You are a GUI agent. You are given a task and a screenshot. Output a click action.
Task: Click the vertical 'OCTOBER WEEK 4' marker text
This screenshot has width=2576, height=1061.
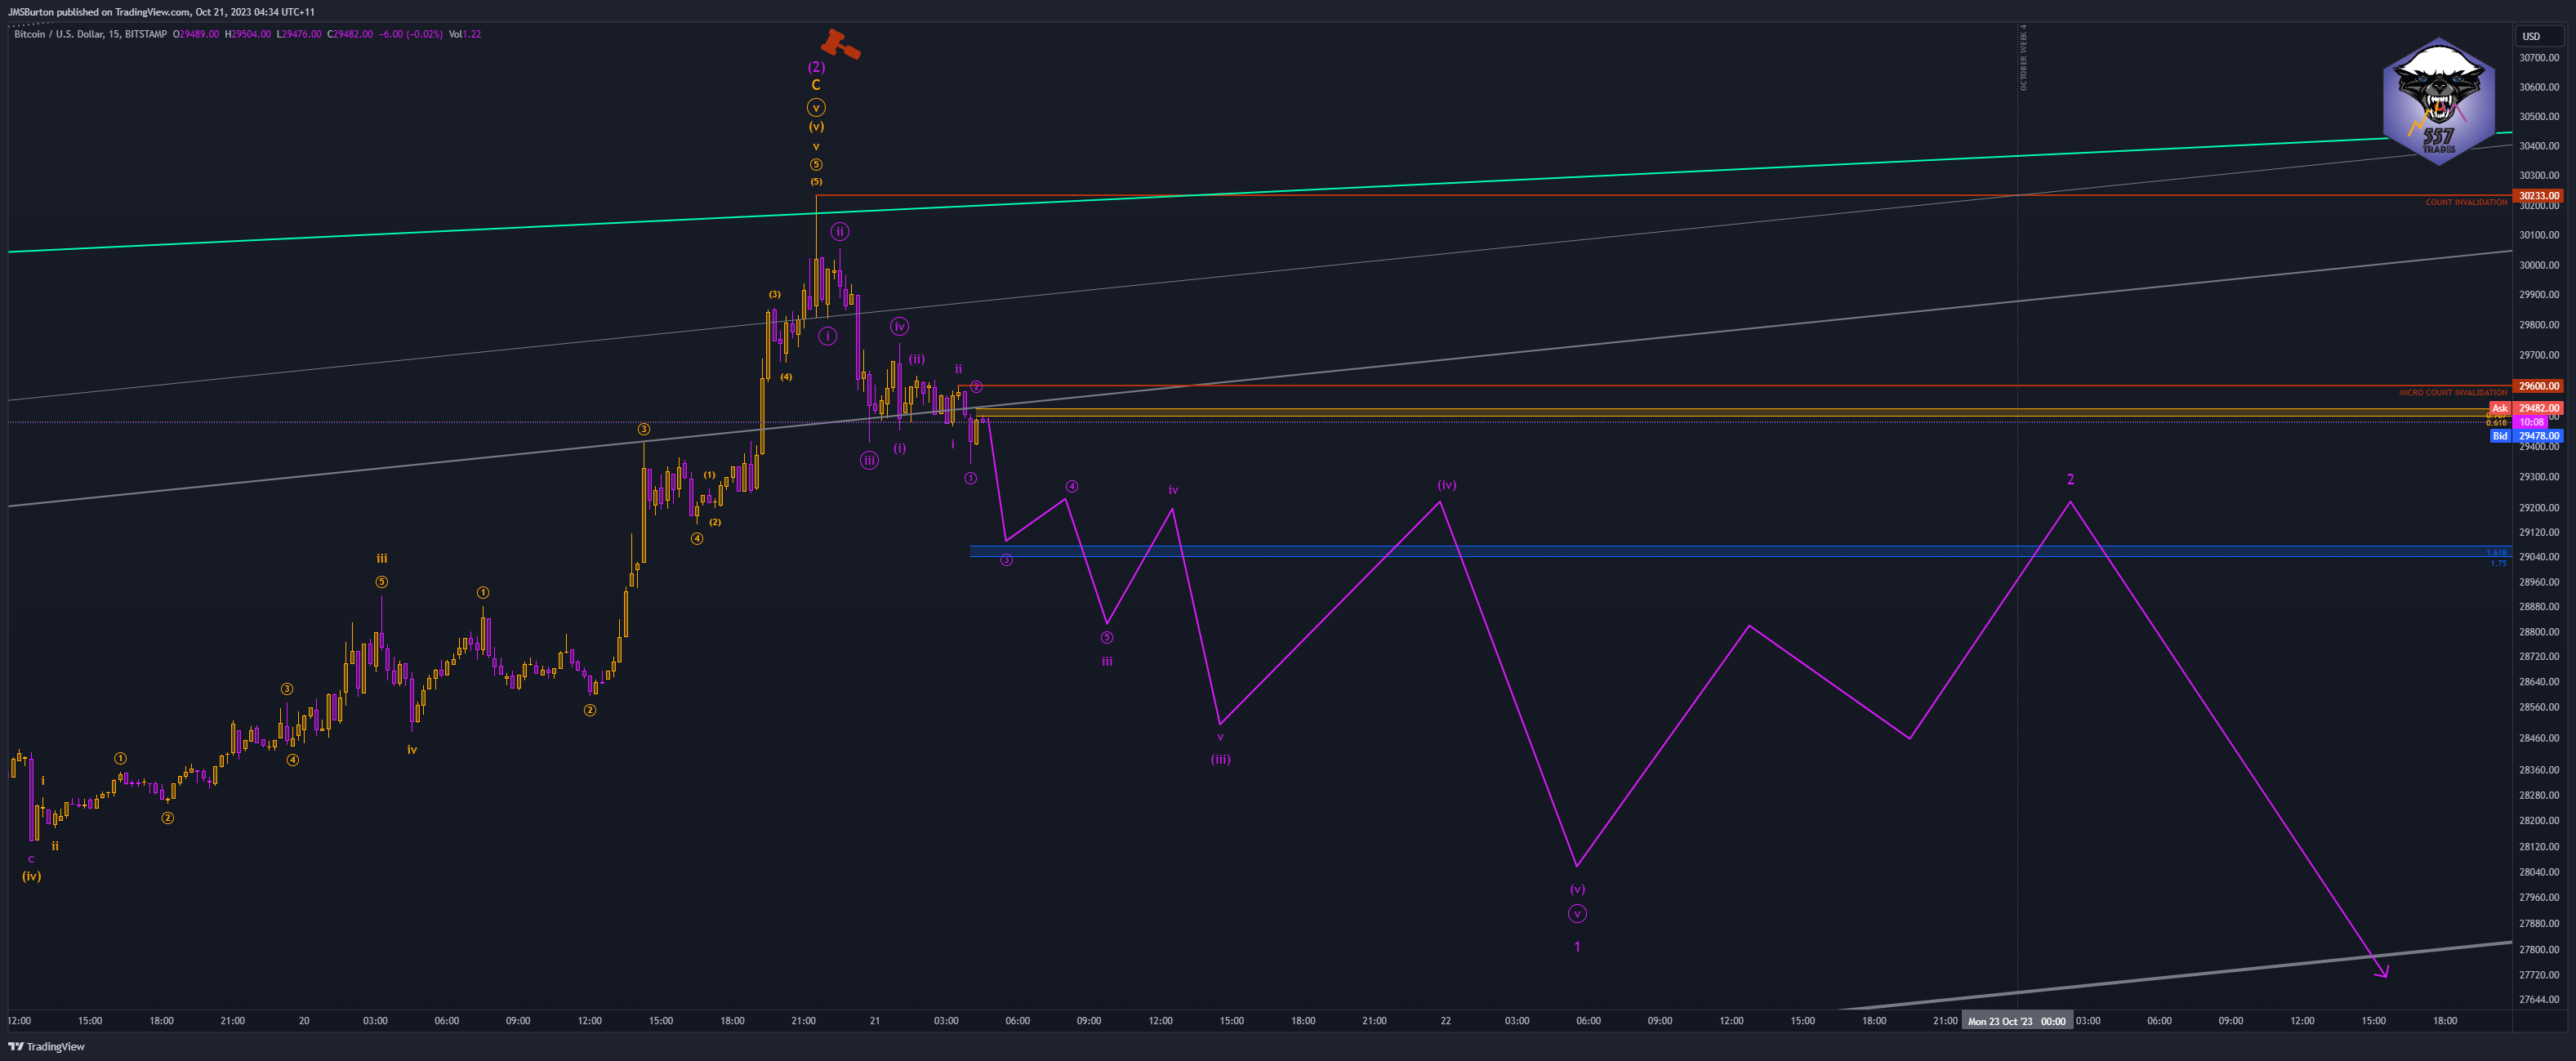tap(2023, 58)
